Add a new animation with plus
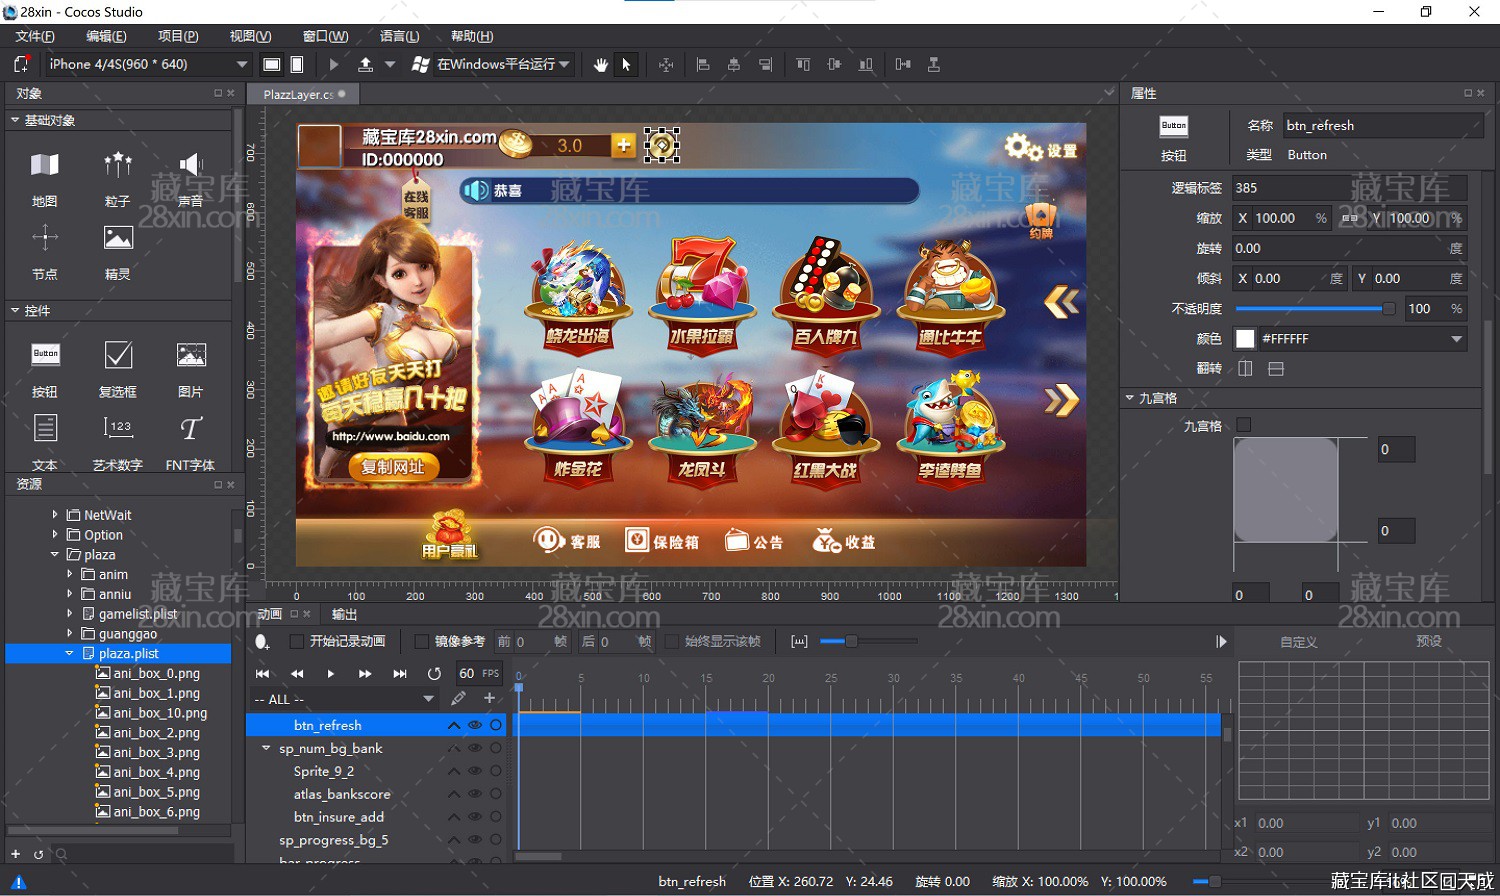Image resolution: width=1500 pixels, height=896 pixels. [489, 698]
